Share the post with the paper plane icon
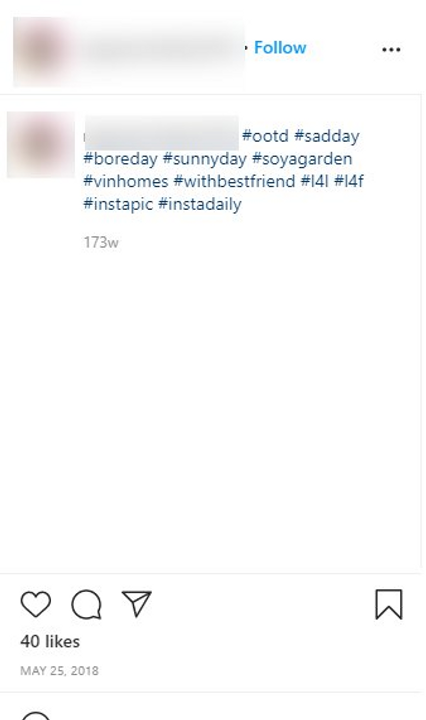 point(136,603)
